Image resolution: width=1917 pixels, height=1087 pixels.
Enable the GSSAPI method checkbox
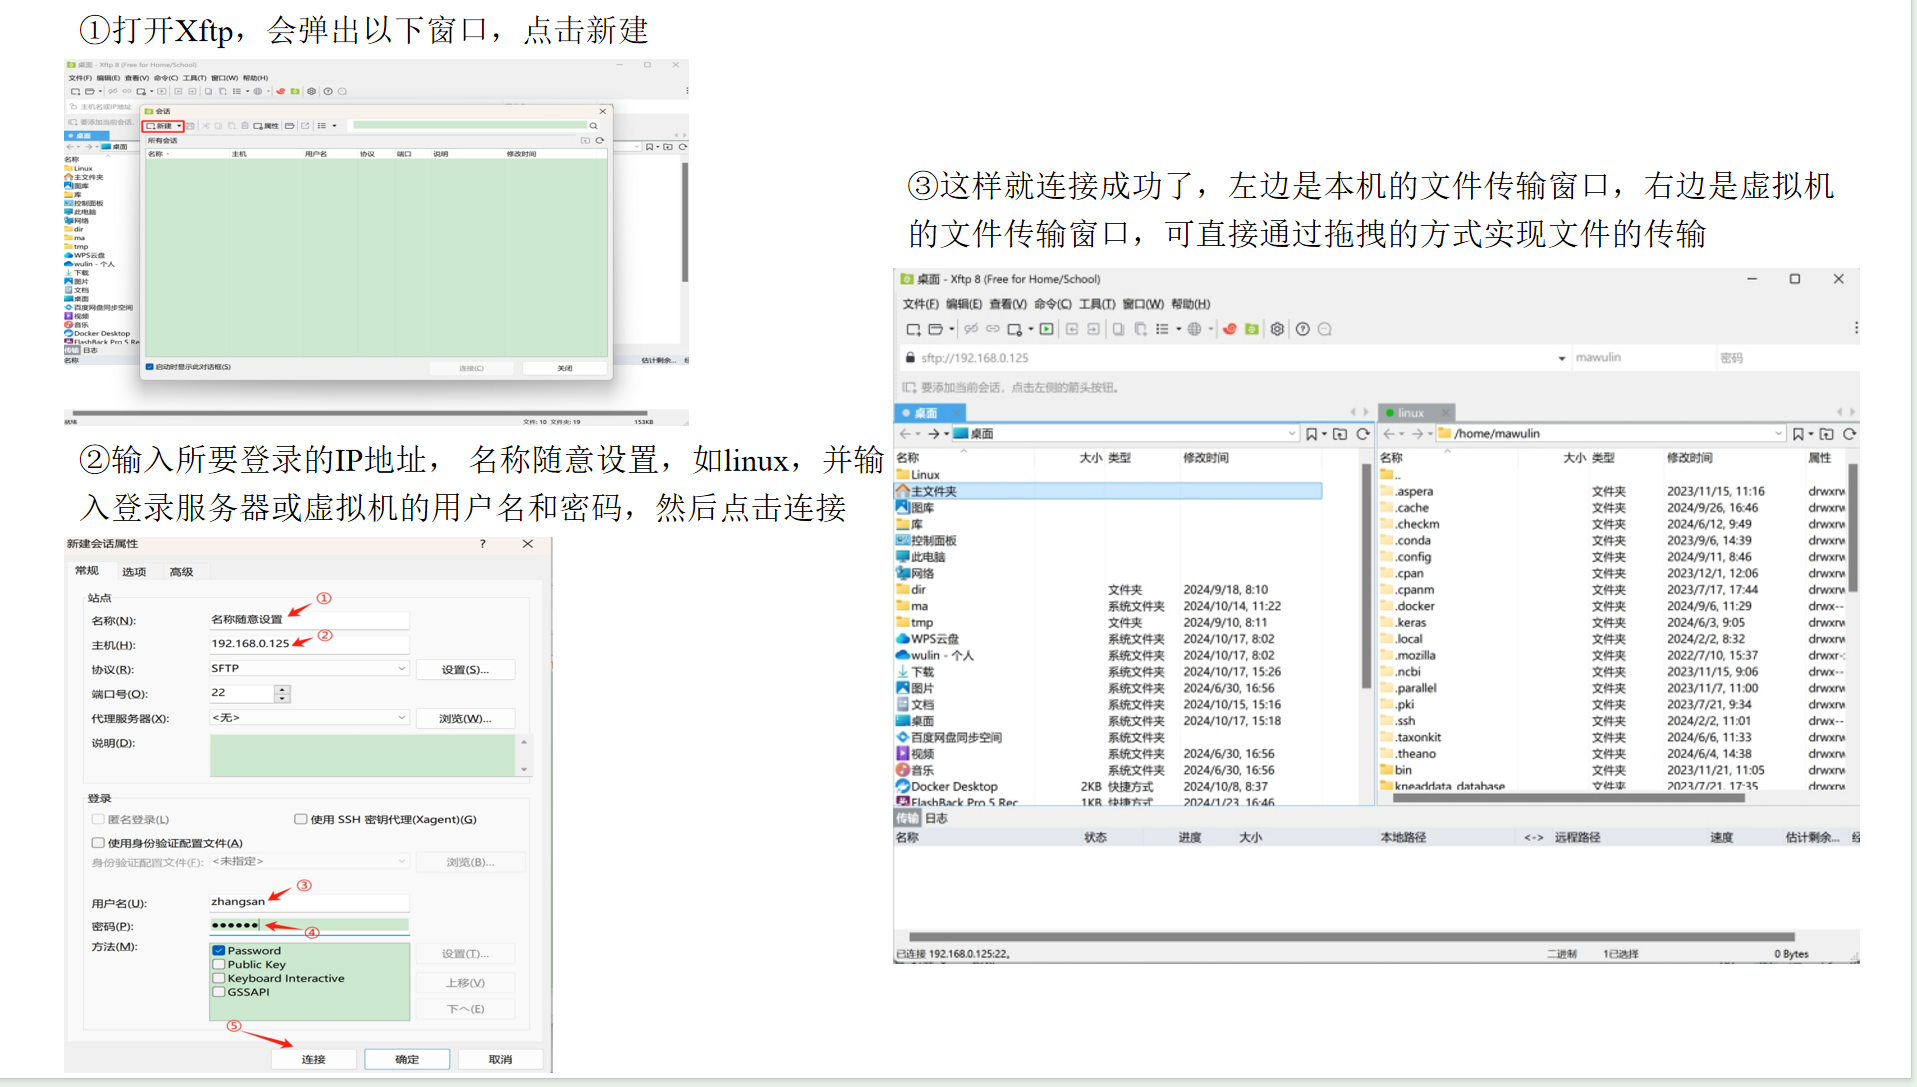point(218,992)
